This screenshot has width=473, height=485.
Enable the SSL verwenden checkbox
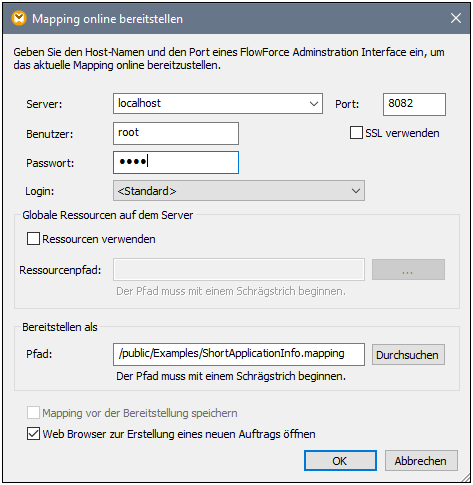tap(356, 133)
